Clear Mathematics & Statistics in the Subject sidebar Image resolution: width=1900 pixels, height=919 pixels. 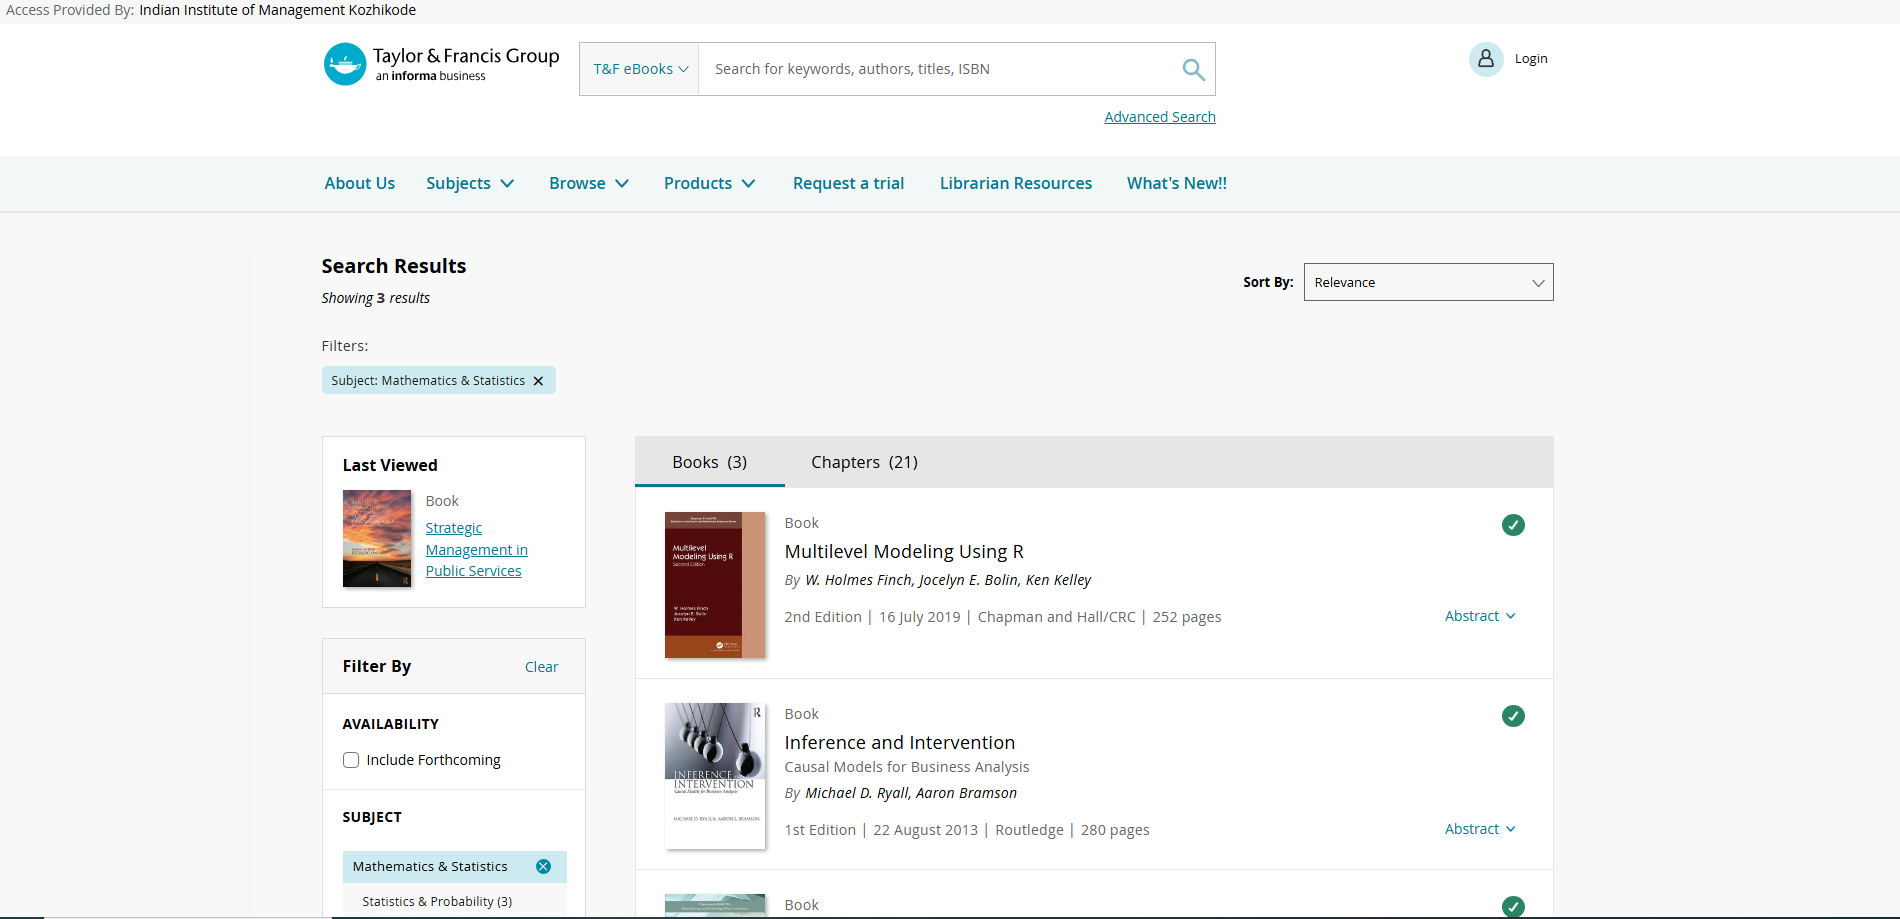(x=543, y=867)
